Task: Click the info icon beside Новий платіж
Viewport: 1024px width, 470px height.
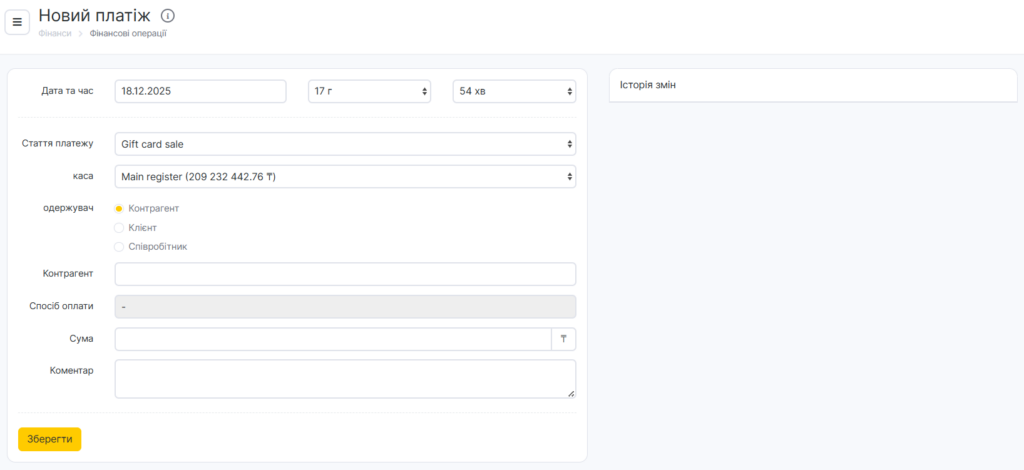Action: click(x=168, y=16)
